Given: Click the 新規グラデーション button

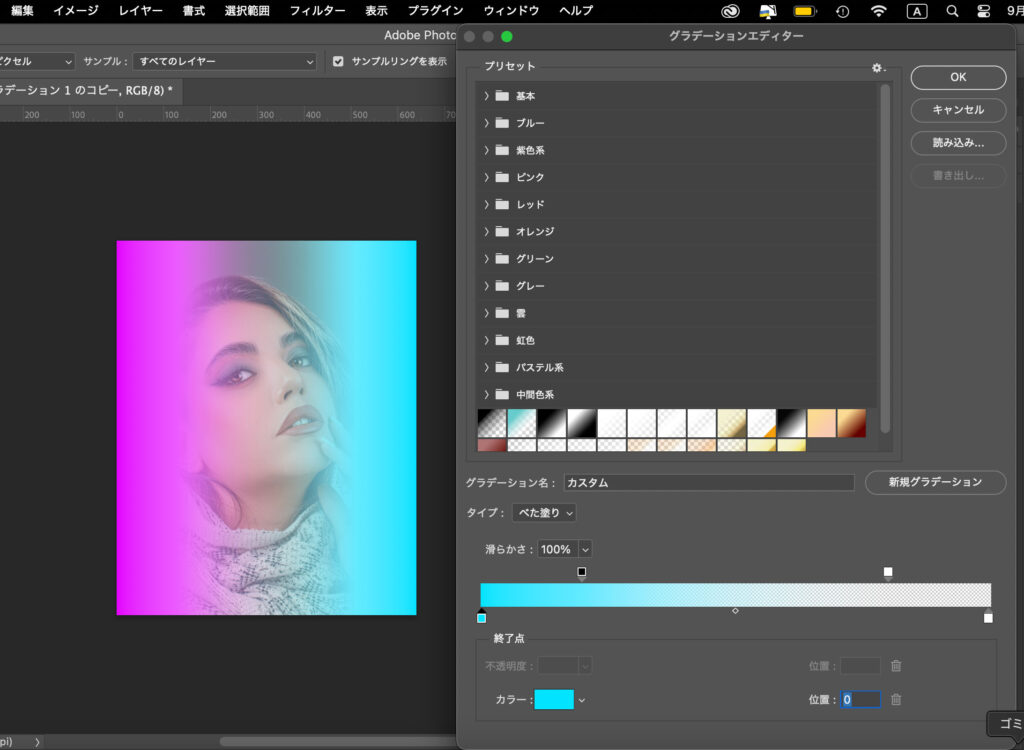Looking at the screenshot, I should pos(935,482).
